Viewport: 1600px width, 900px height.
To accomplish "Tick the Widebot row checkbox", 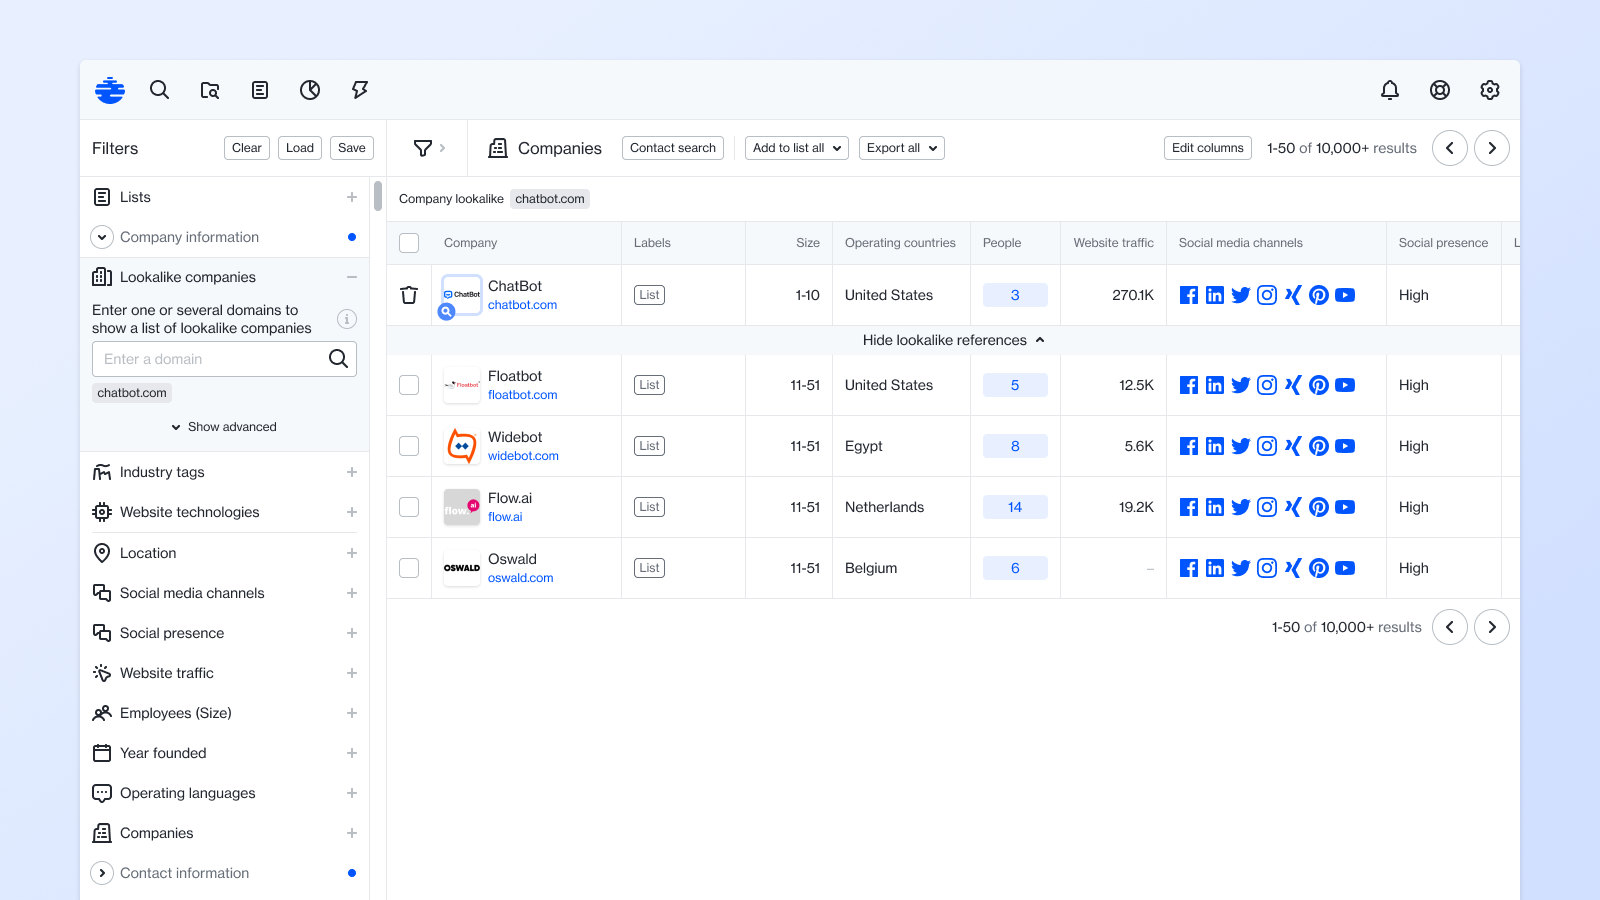I will coord(409,446).
